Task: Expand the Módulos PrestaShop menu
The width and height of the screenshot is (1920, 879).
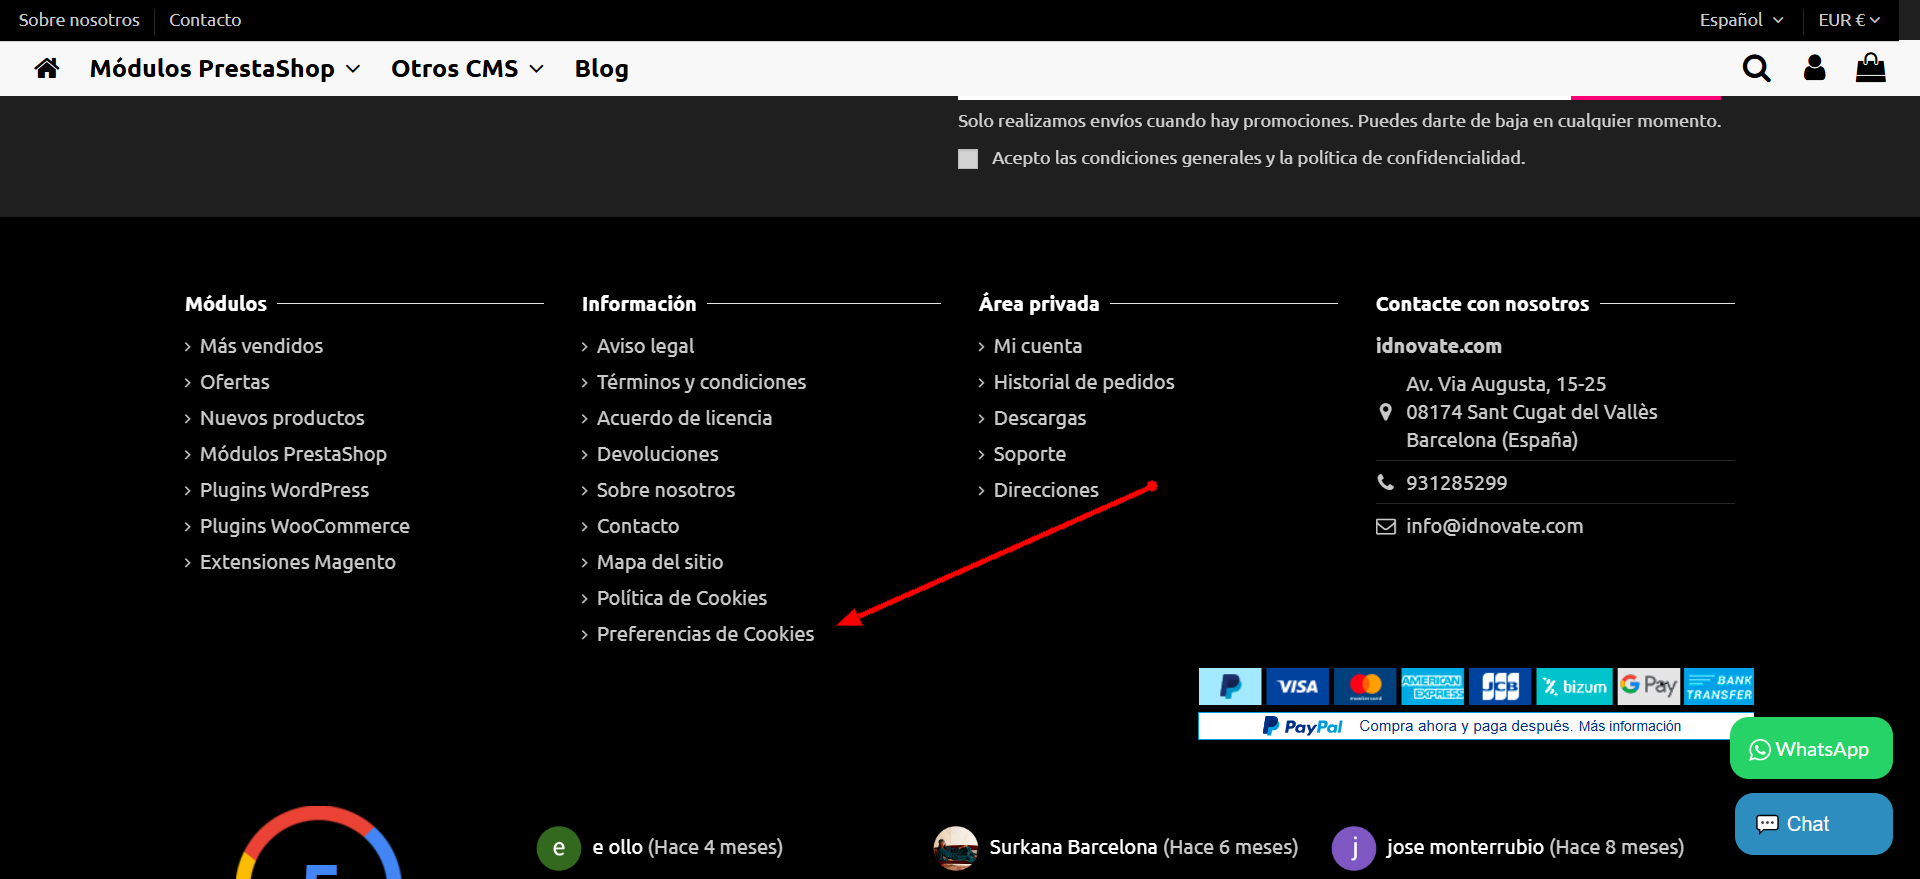Action: coord(225,68)
